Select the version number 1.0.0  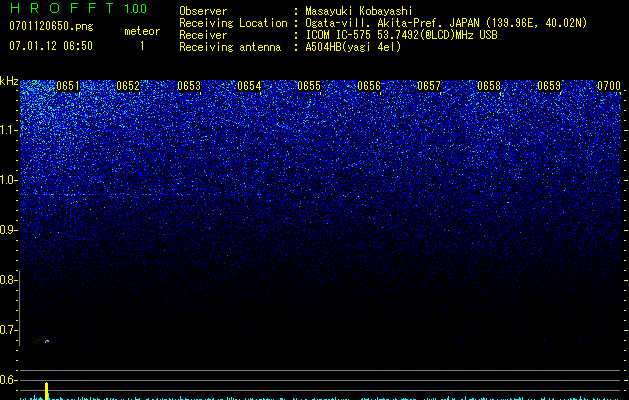[136, 8]
